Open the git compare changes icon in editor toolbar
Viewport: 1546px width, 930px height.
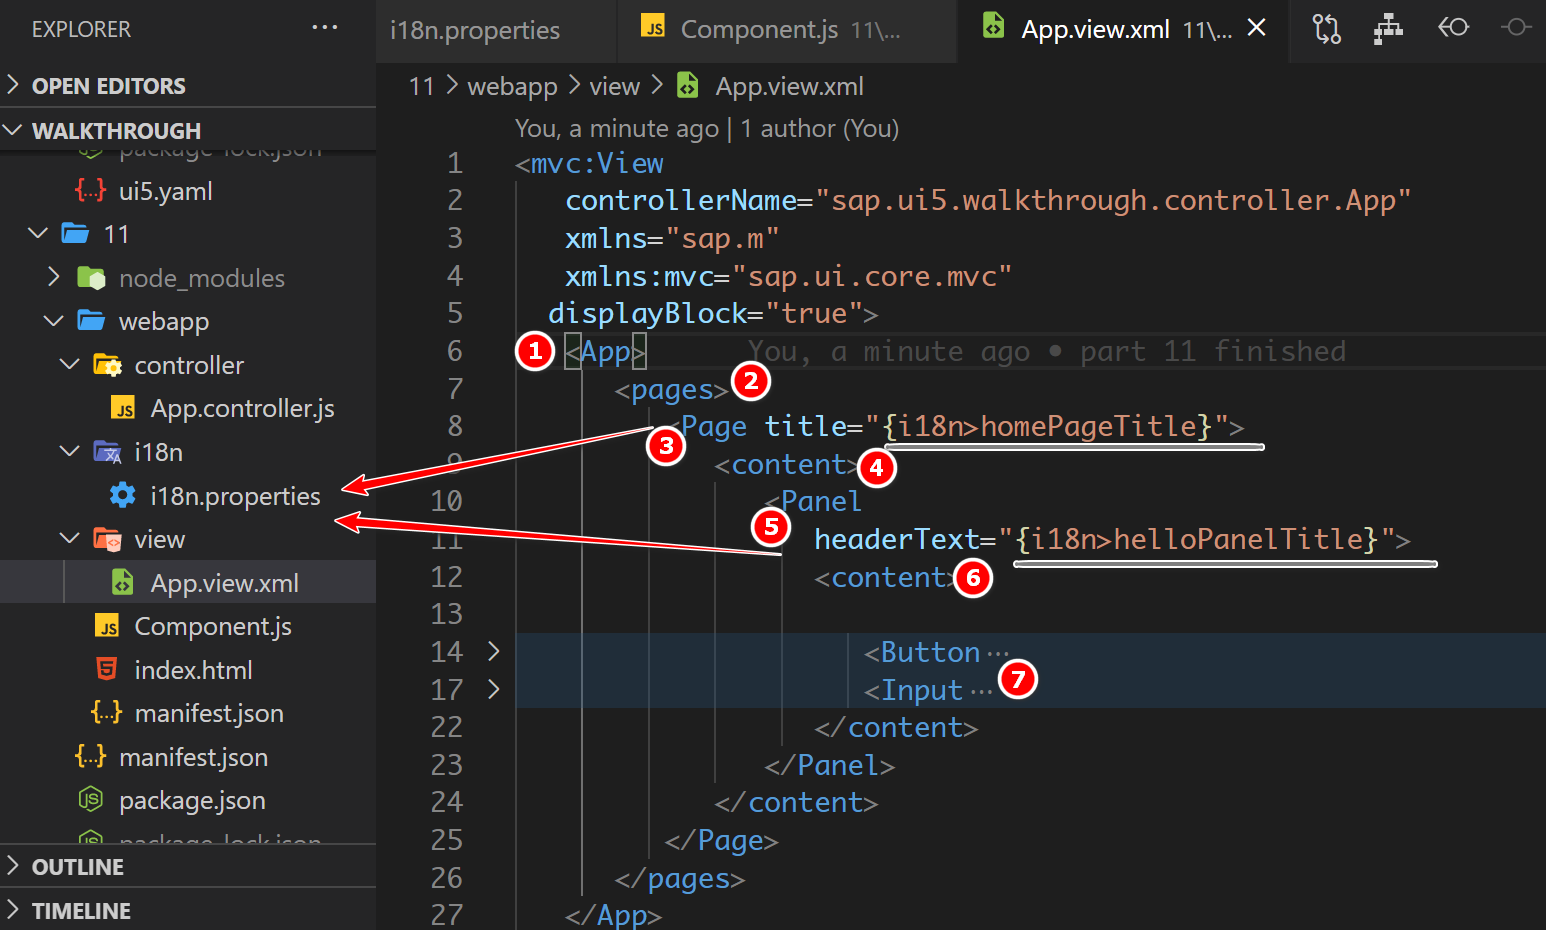coord(1327,29)
